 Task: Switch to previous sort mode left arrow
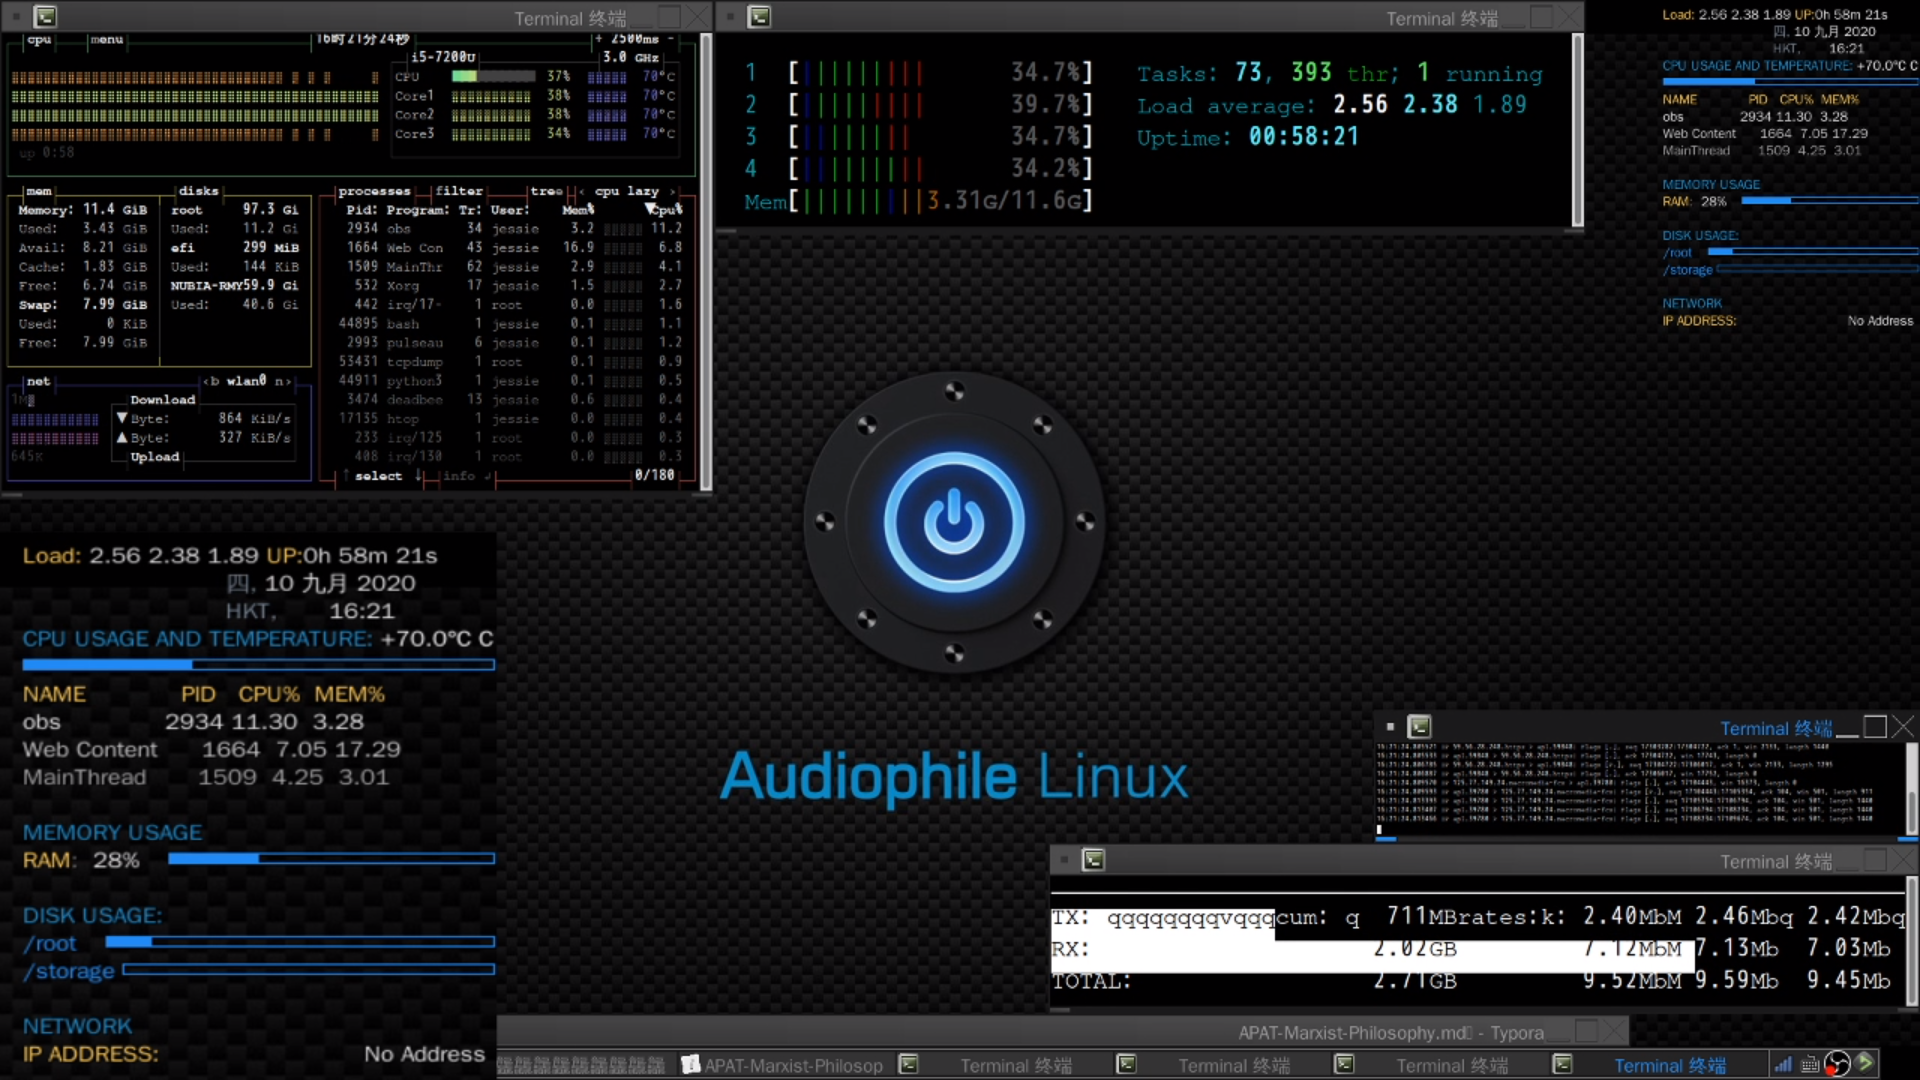coord(581,190)
